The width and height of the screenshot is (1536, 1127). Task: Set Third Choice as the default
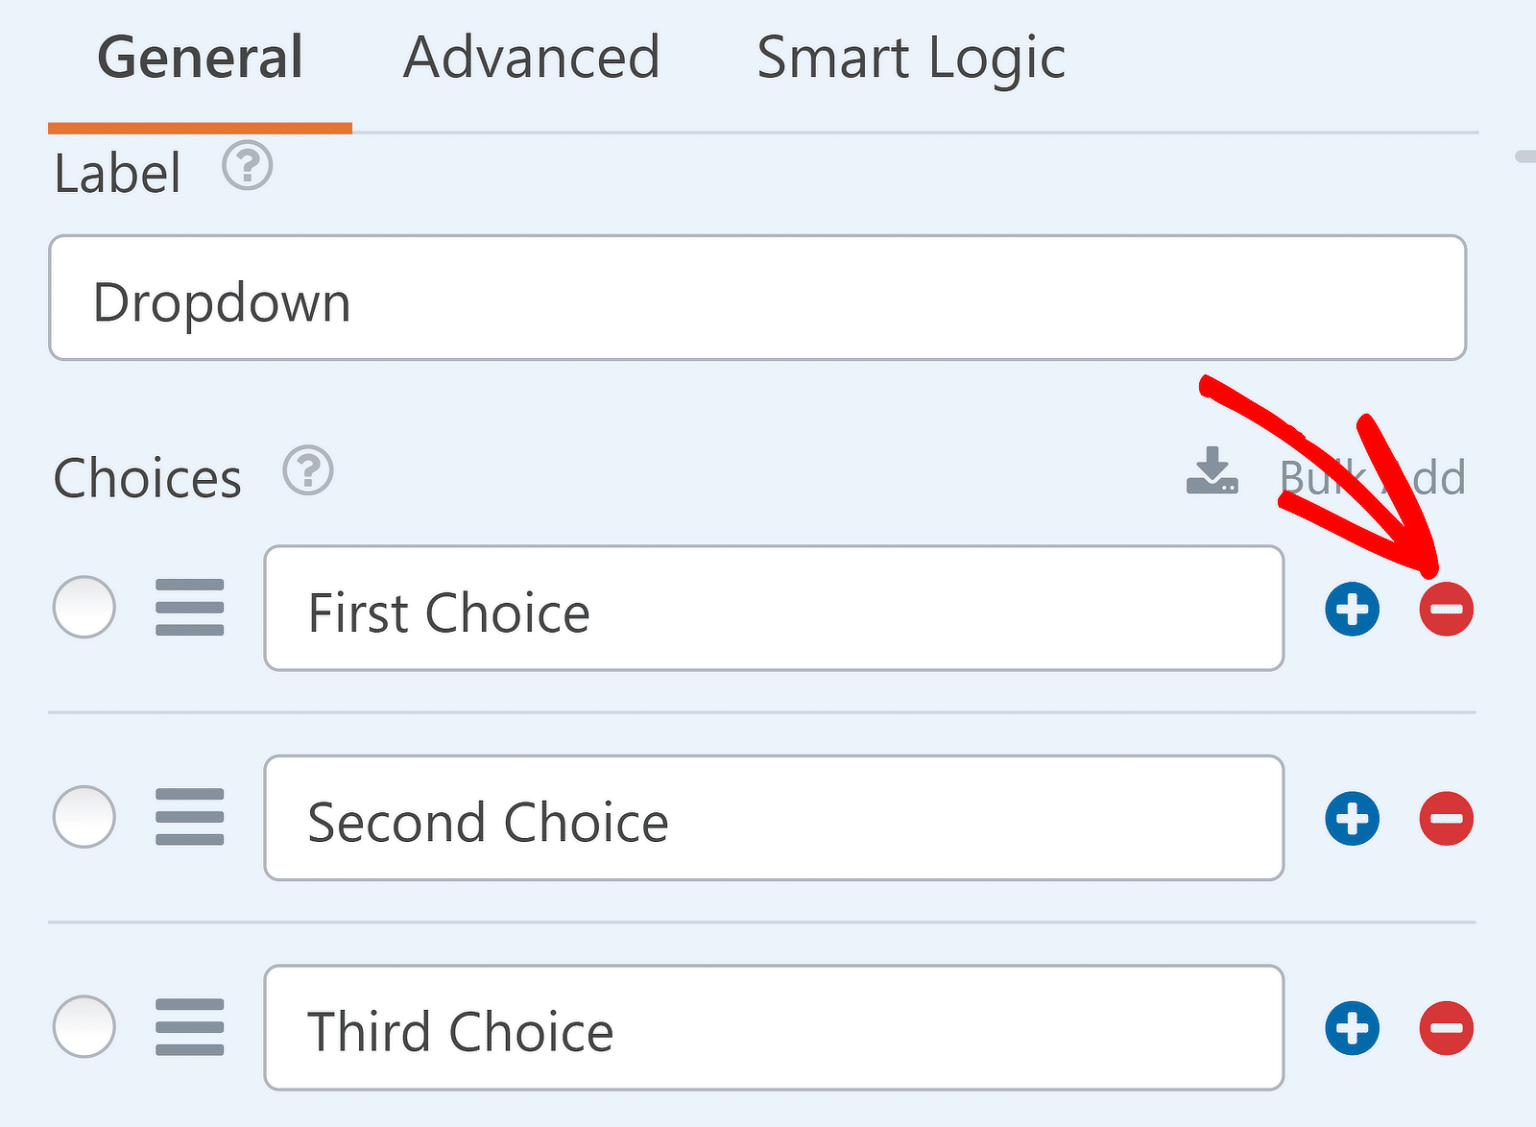84,1027
